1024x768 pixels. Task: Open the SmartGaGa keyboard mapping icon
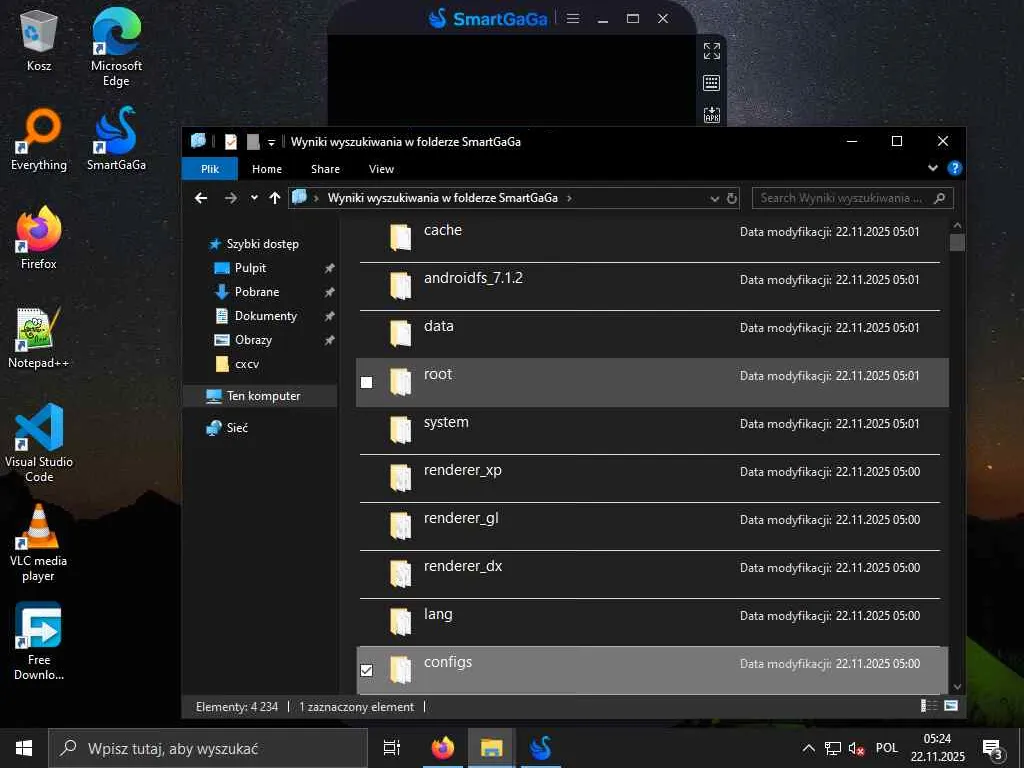[711, 83]
